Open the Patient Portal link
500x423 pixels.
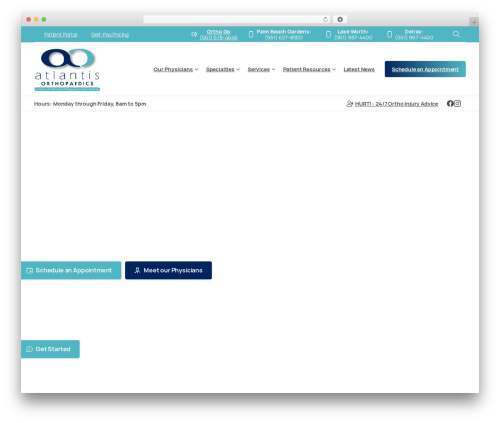[x=60, y=35]
